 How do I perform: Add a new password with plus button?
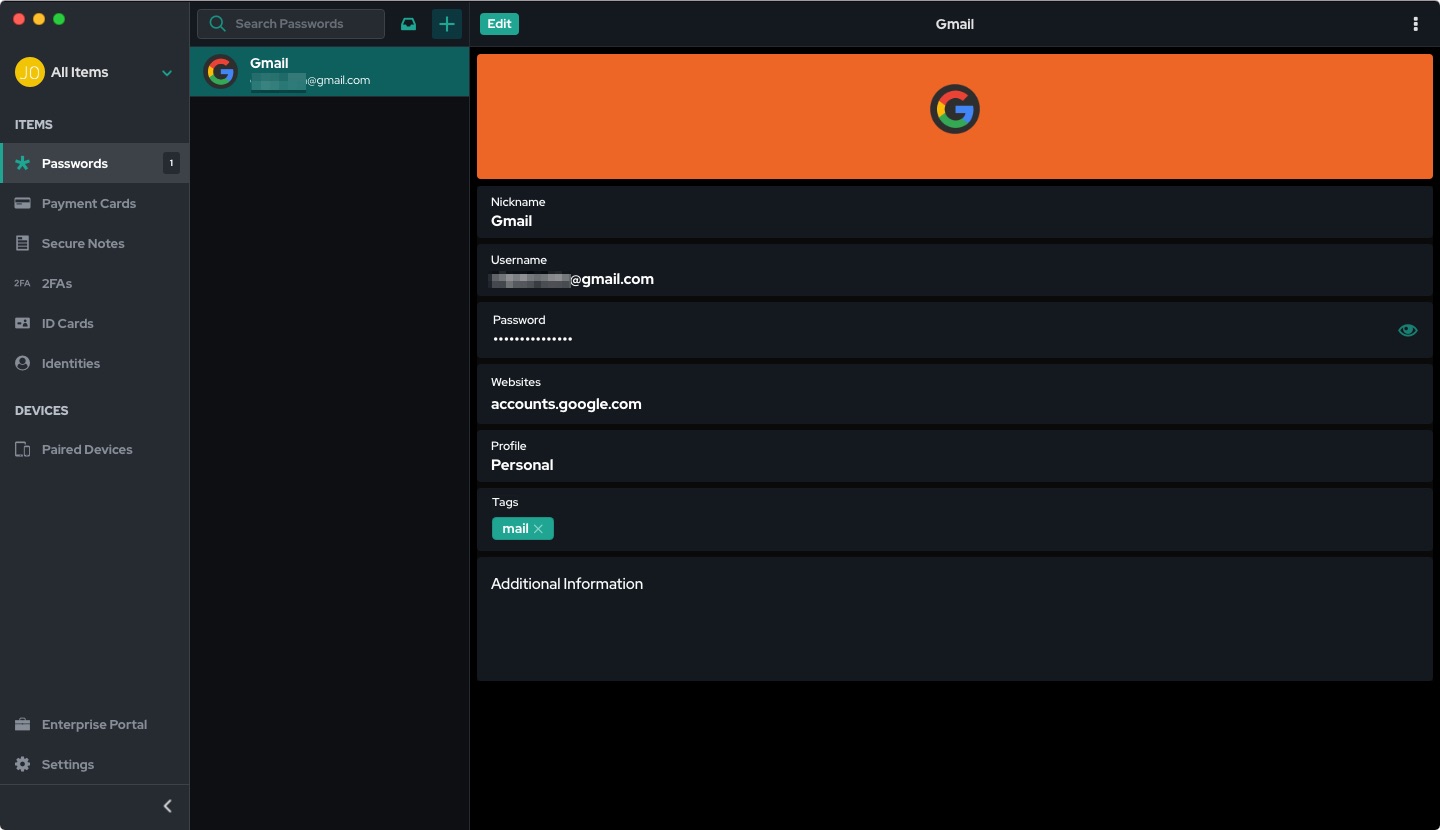(447, 24)
